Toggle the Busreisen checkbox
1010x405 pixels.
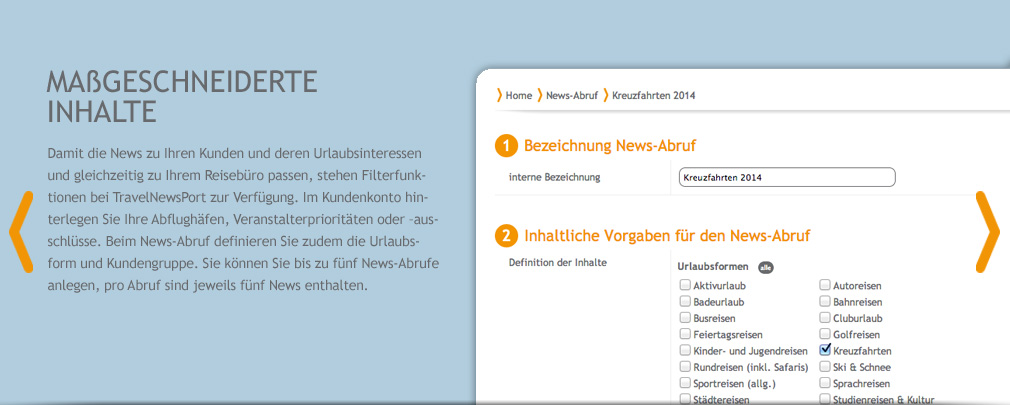click(x=685, y=318)
